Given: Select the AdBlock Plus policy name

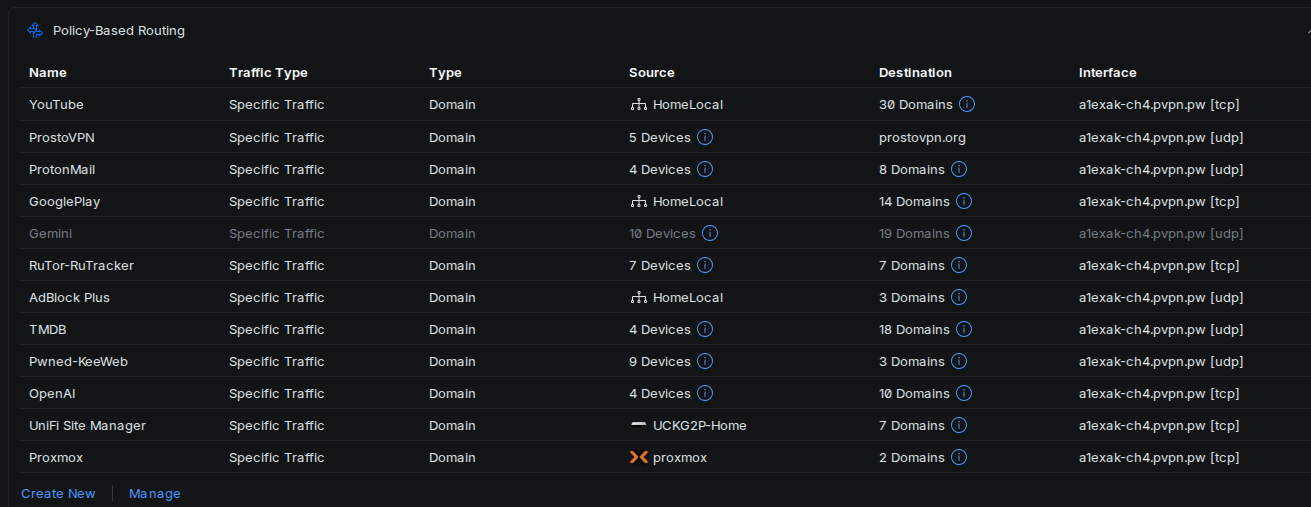Looking at the screenshot, I should point(69,297).
